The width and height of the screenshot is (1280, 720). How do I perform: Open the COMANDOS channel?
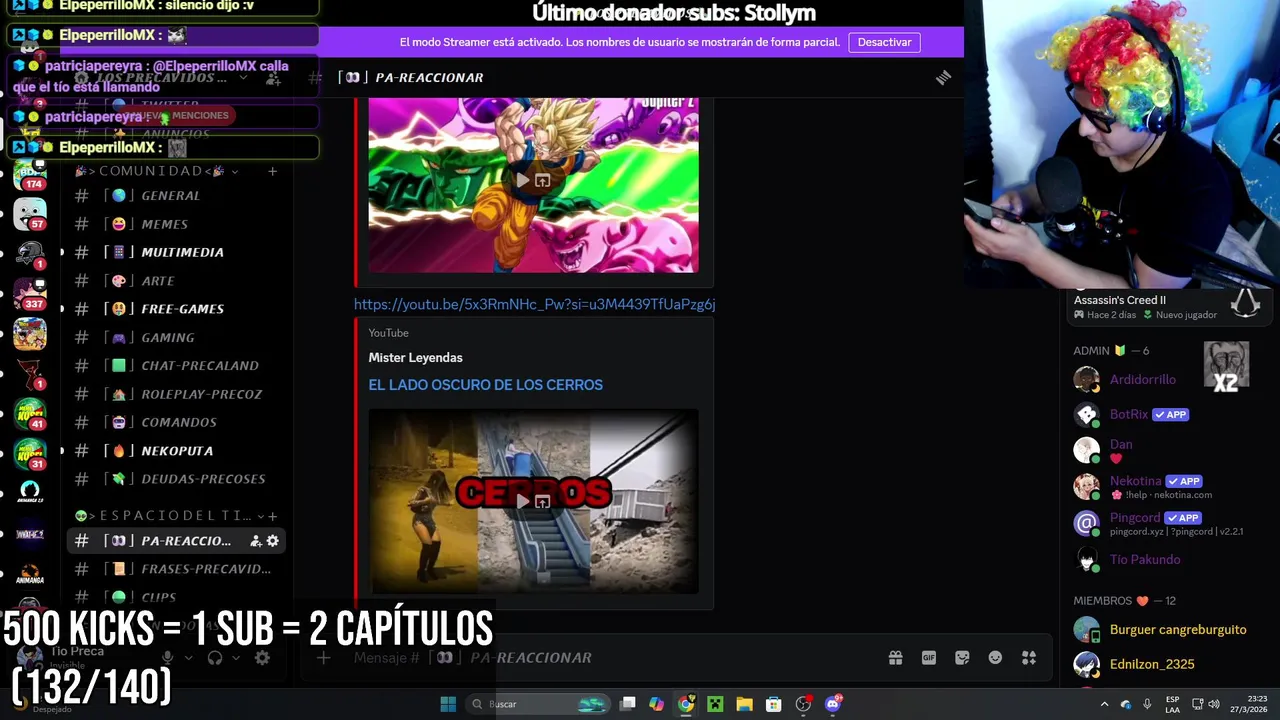click(177, 422)
